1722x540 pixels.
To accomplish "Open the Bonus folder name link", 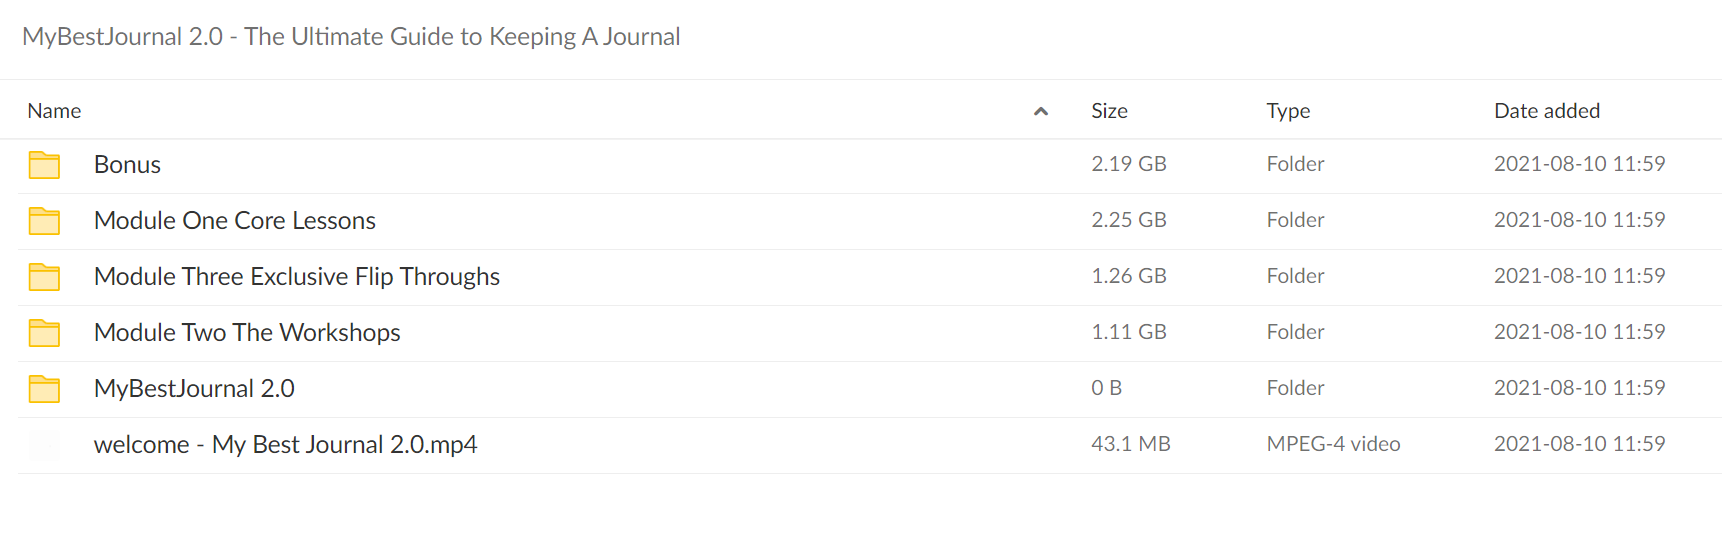I will point(127,165).
